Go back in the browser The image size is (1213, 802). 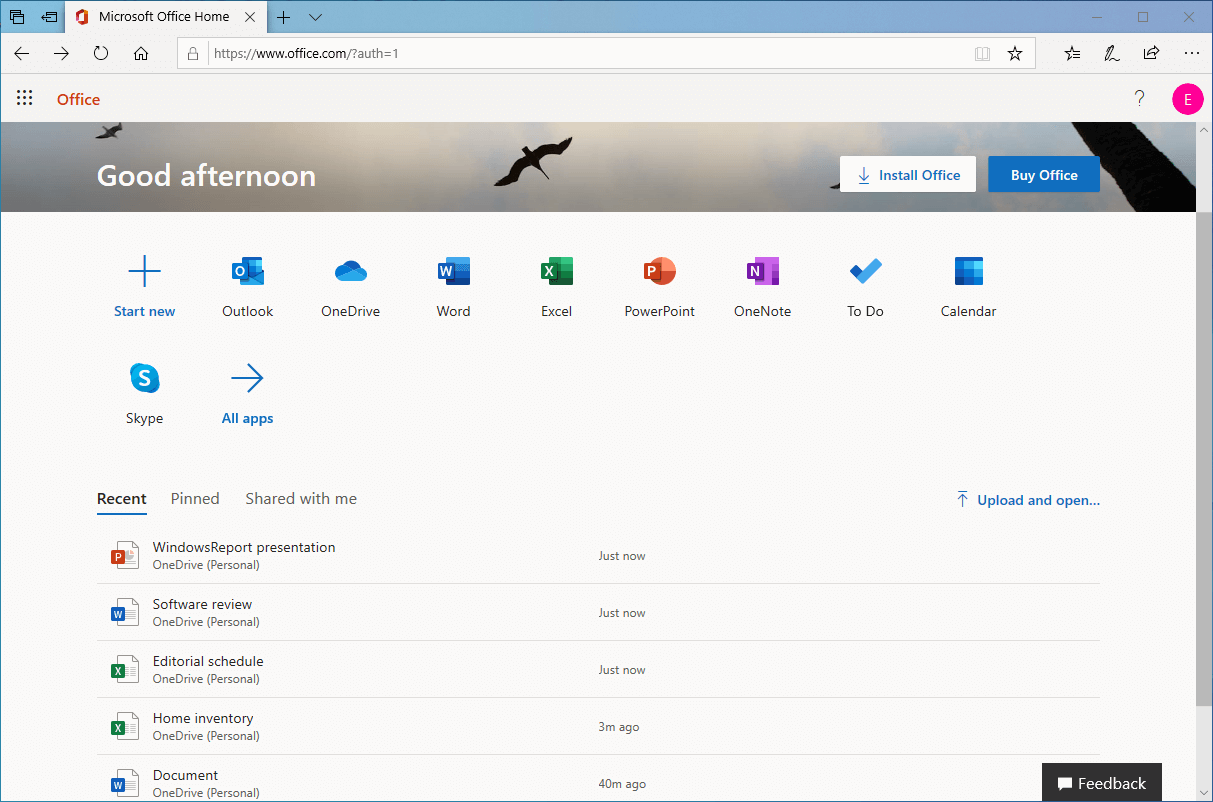pos(22,53)
